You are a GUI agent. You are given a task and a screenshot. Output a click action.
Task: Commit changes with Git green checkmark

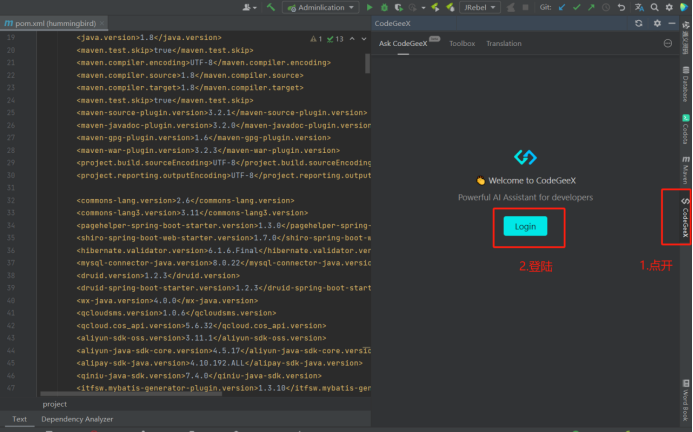[577, 7]
